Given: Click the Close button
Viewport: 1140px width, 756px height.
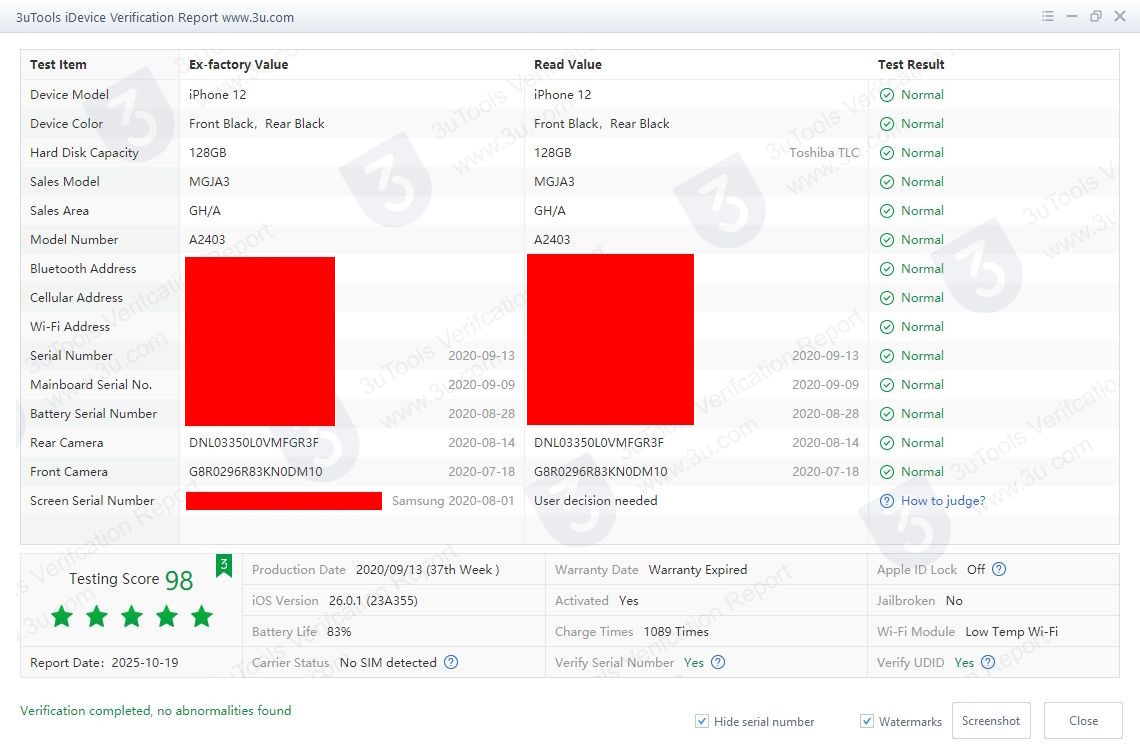Looking at the screenshot, I should click(x=1083, y=720).
